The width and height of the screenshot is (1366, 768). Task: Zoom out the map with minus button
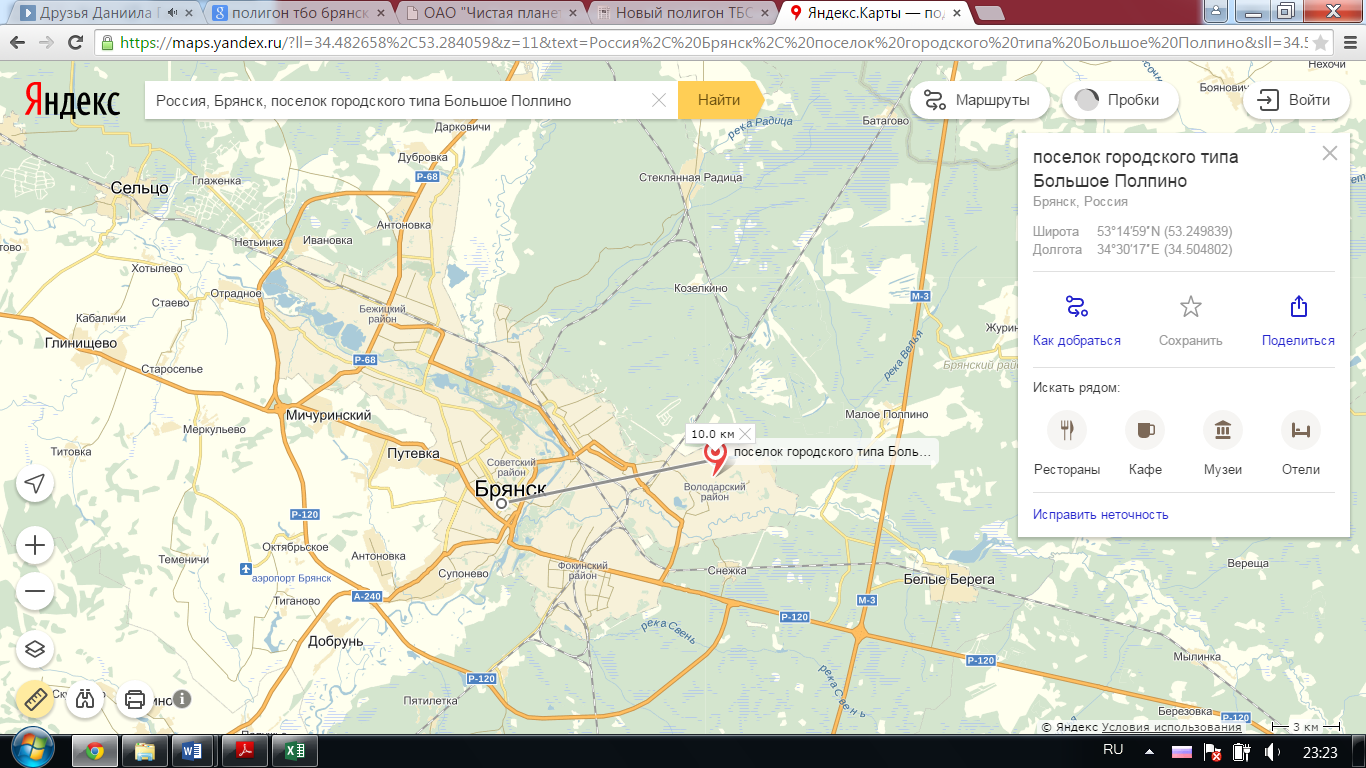[35, 591]
